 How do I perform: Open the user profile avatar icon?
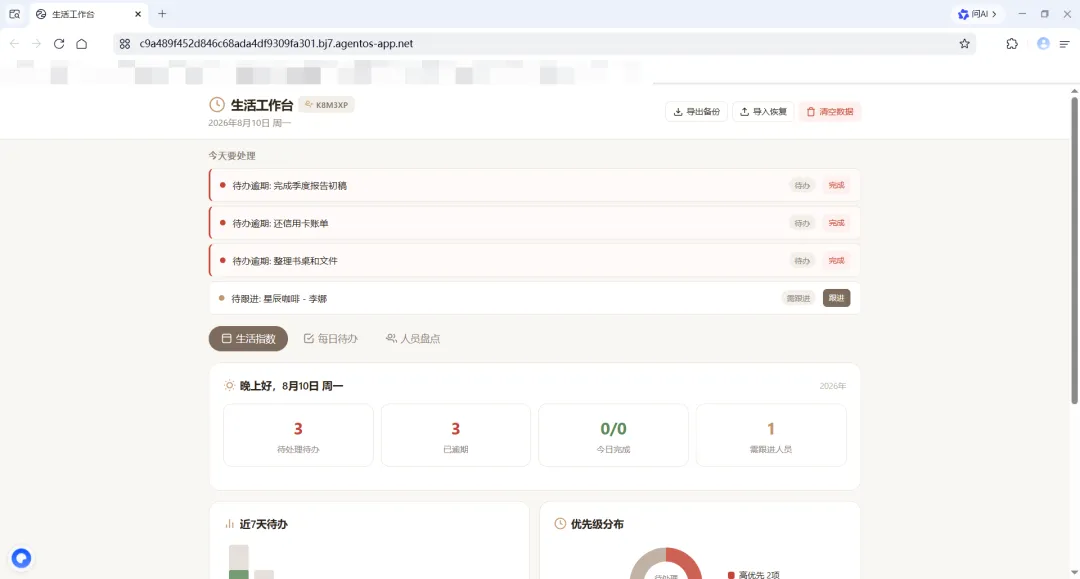point(1043,43)
